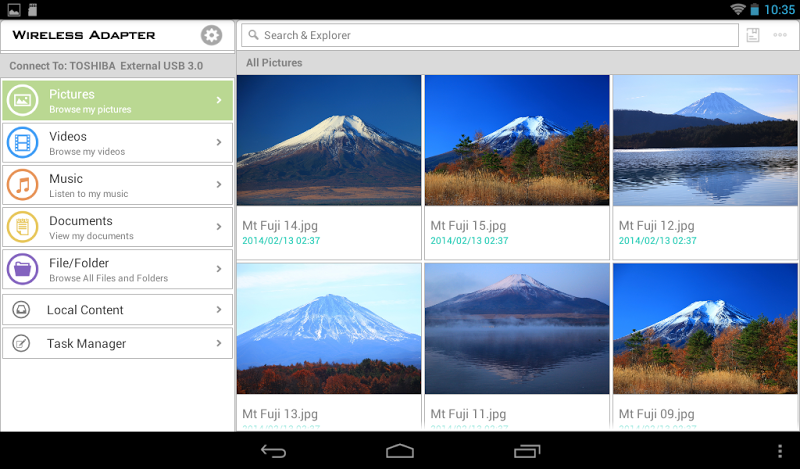Click the Task Manager pencil icon
The image size is (800, 469).
pos(21,343)
